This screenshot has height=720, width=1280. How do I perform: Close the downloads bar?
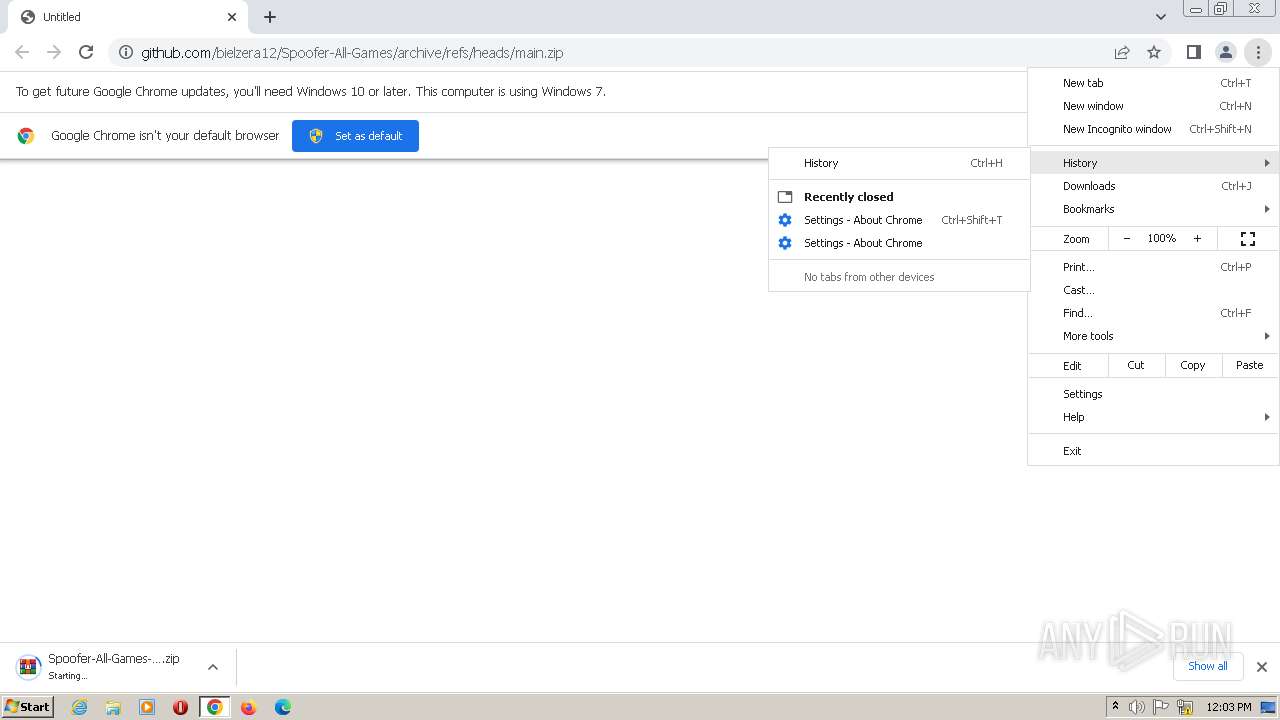point(1261,667)
